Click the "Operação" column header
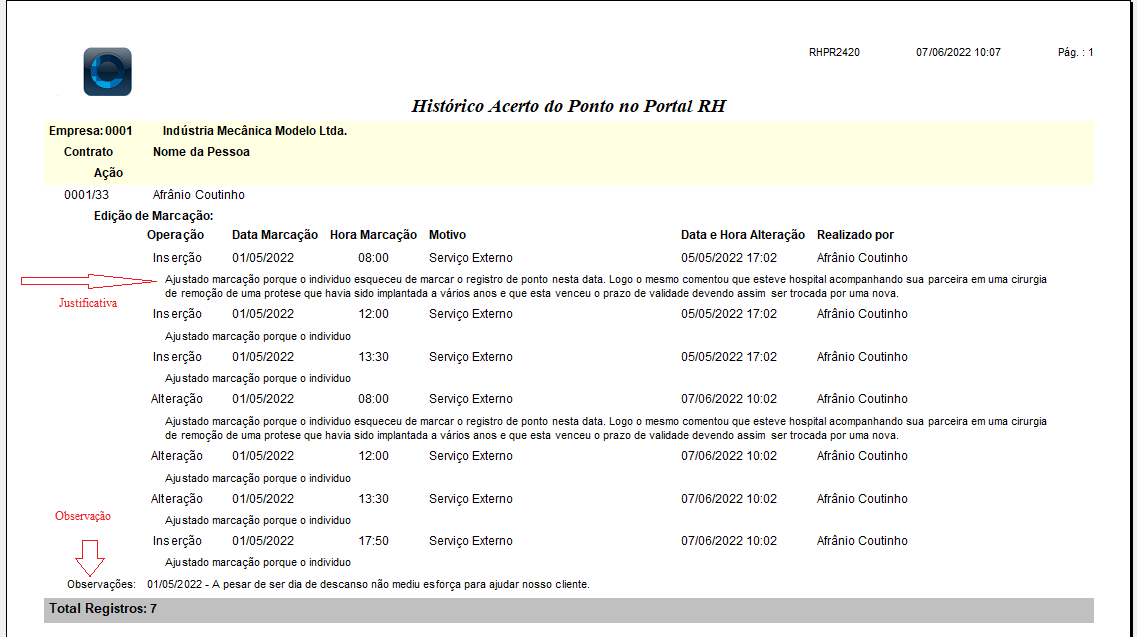Image resolution: width=1137 pixels, height=637 pixels. click(175, 235)
